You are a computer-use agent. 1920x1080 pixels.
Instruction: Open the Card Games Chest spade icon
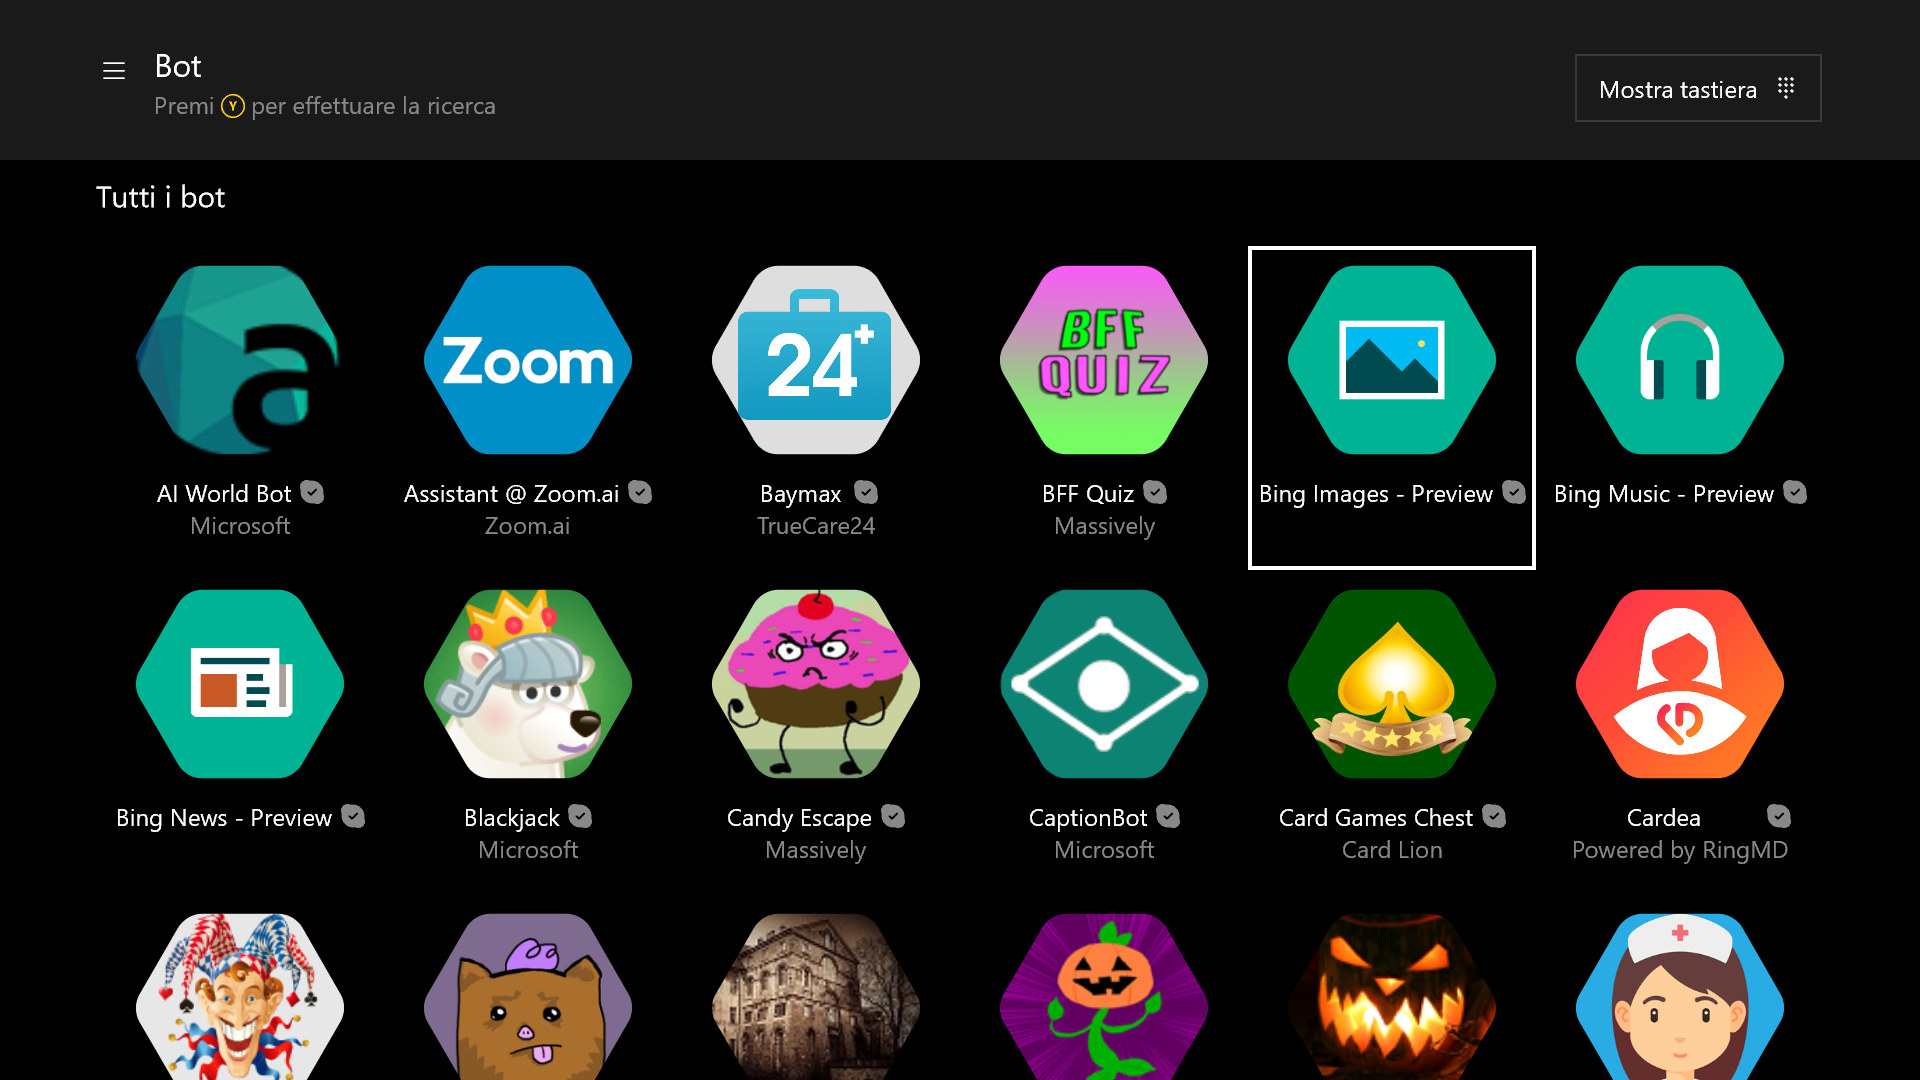click(x=1392, y=684)
